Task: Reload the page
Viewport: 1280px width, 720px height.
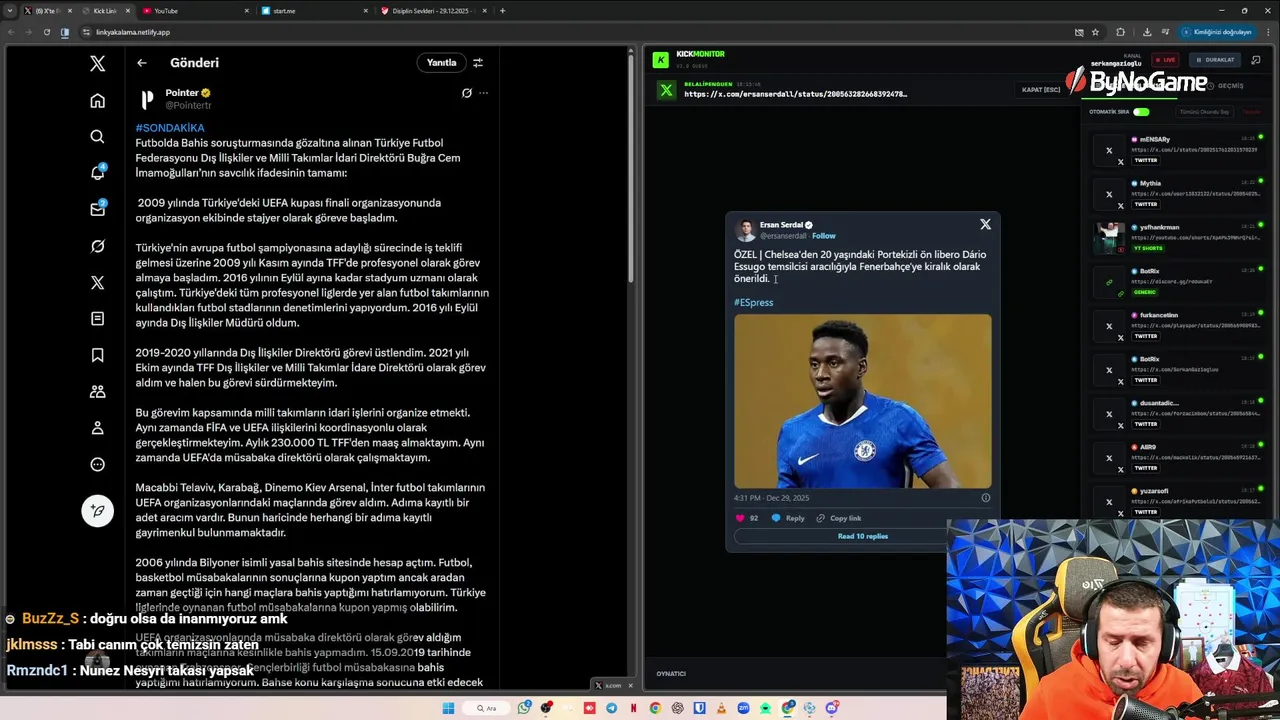Action: (x=46, y=32)
